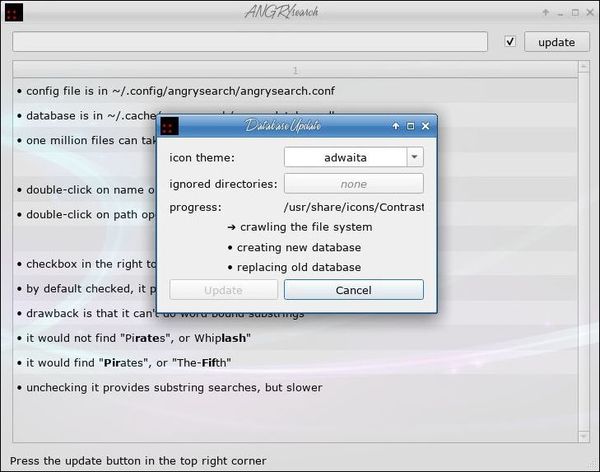The width and height of the screenshot is (600, 472).
Task: Select the row about config file angrysearch.conf
Action: [x=295, y=91]
